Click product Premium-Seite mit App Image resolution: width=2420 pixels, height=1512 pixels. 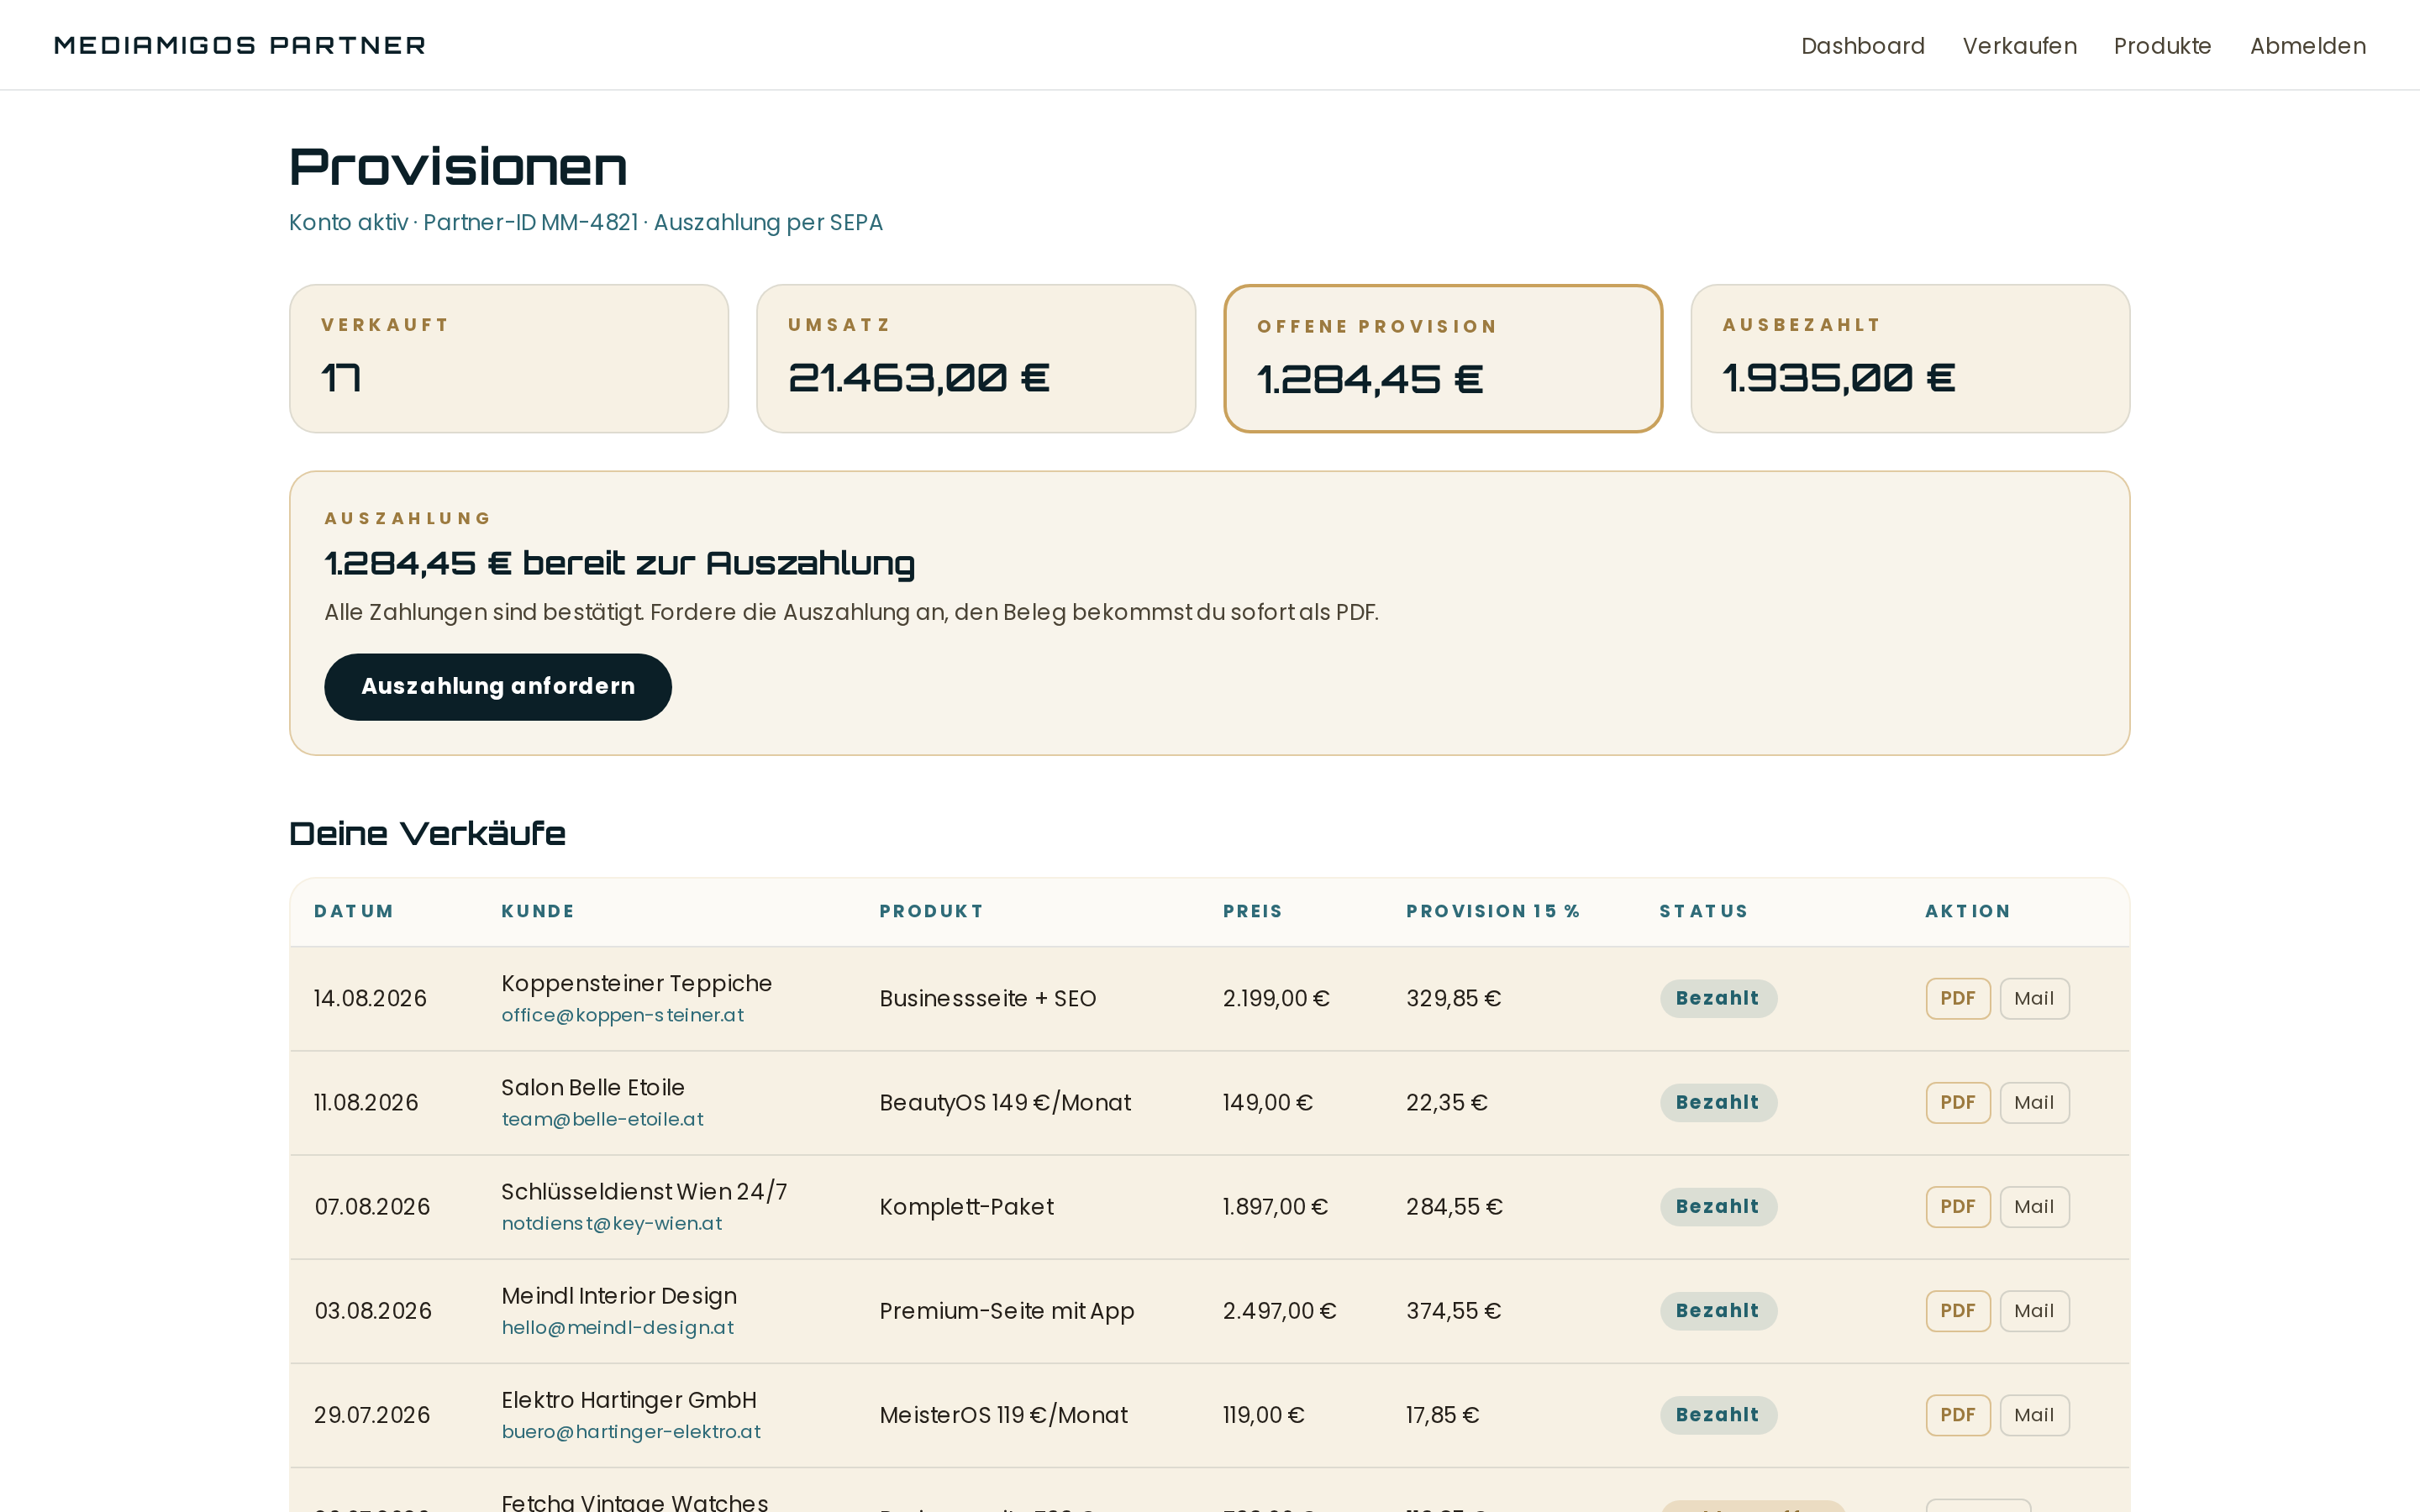pos(1006,1310)
